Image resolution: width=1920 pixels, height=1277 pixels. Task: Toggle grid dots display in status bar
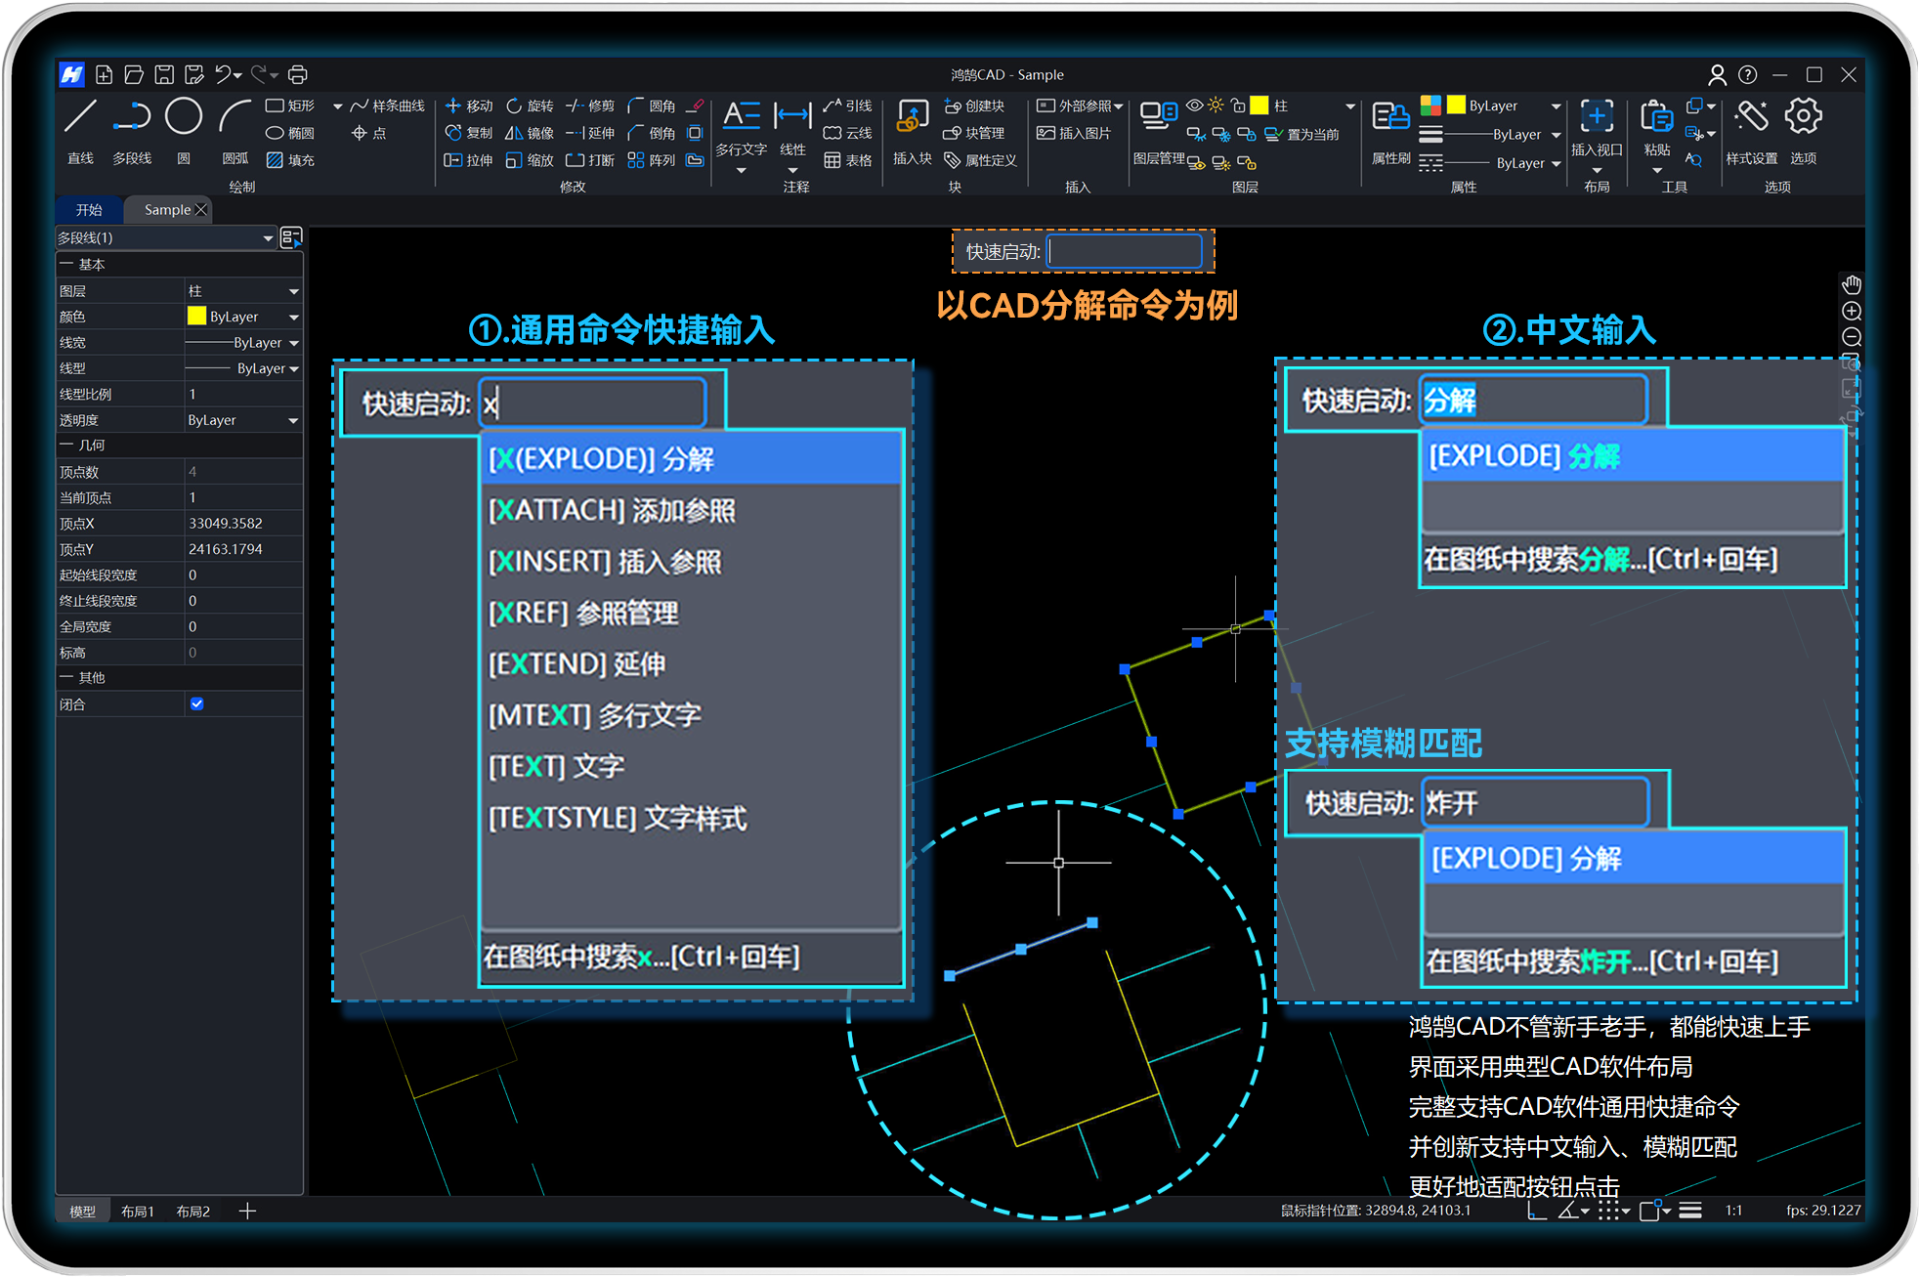coord(1608,1211)
